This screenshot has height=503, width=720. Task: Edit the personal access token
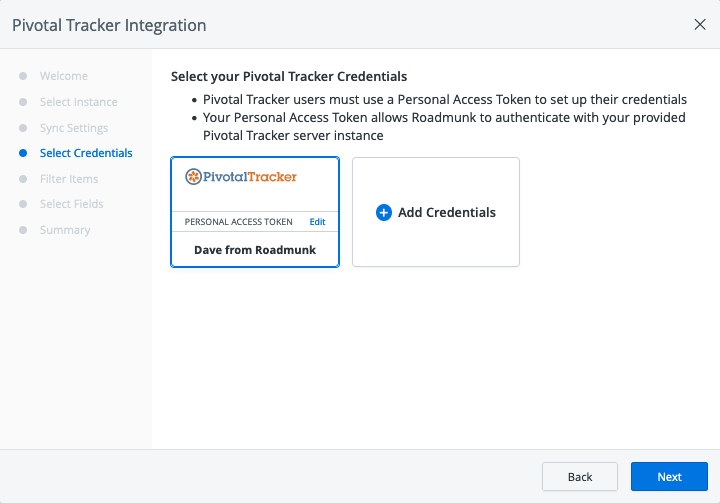click(x=317, y=222)
